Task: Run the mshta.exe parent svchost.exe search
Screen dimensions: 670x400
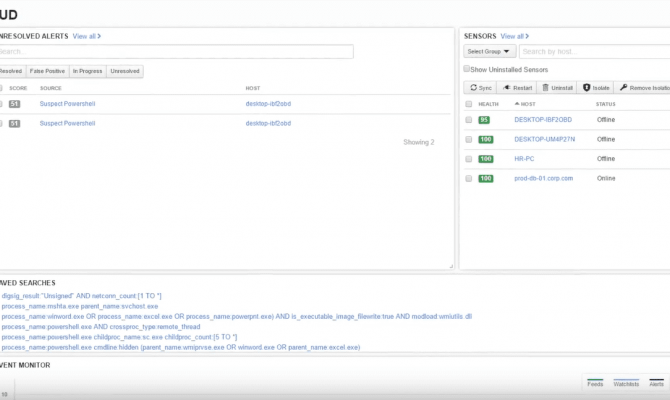Action: (80, 306)
